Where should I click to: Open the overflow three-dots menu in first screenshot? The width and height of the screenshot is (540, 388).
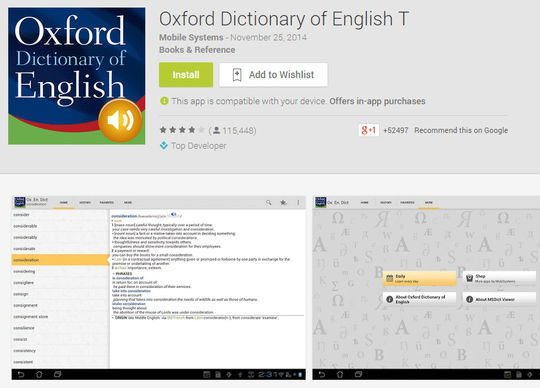(x=298, y=202)
